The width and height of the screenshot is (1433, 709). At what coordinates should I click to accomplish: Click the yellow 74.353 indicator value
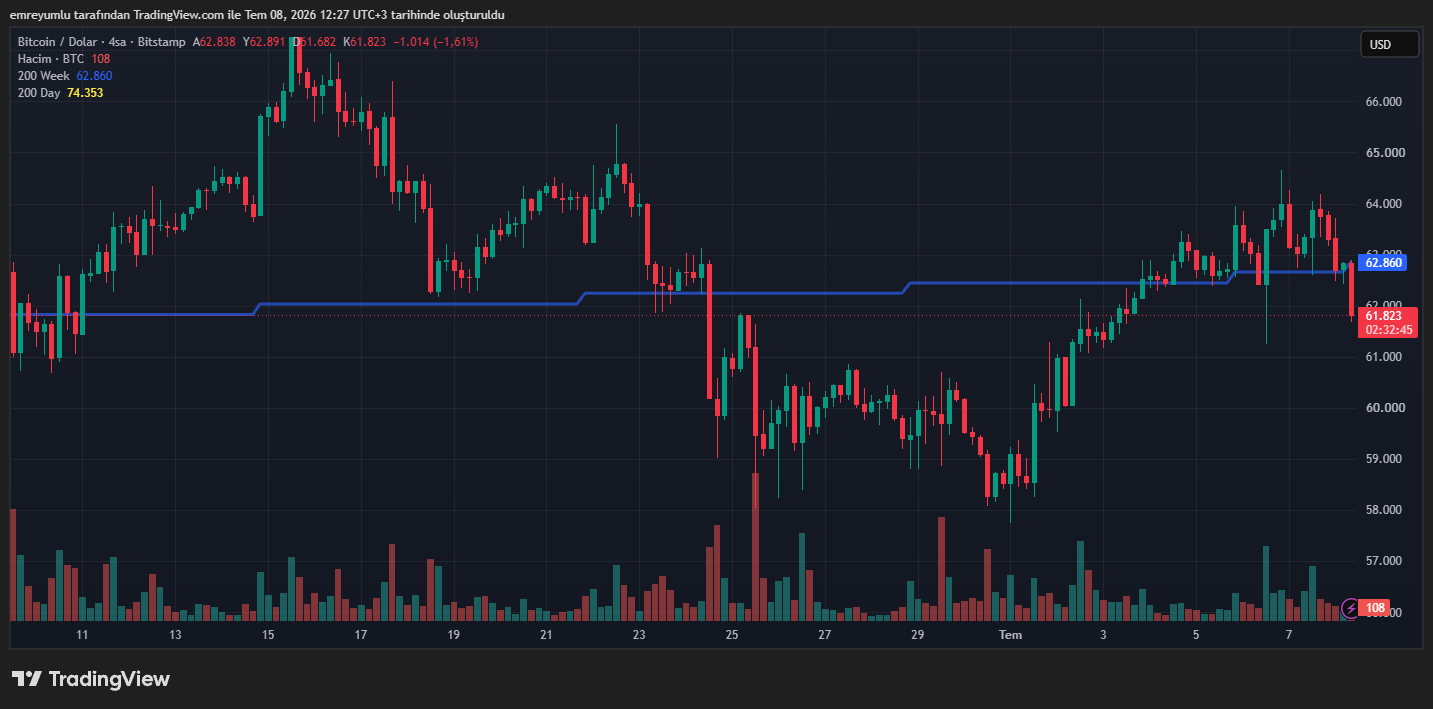coord(85,93)
